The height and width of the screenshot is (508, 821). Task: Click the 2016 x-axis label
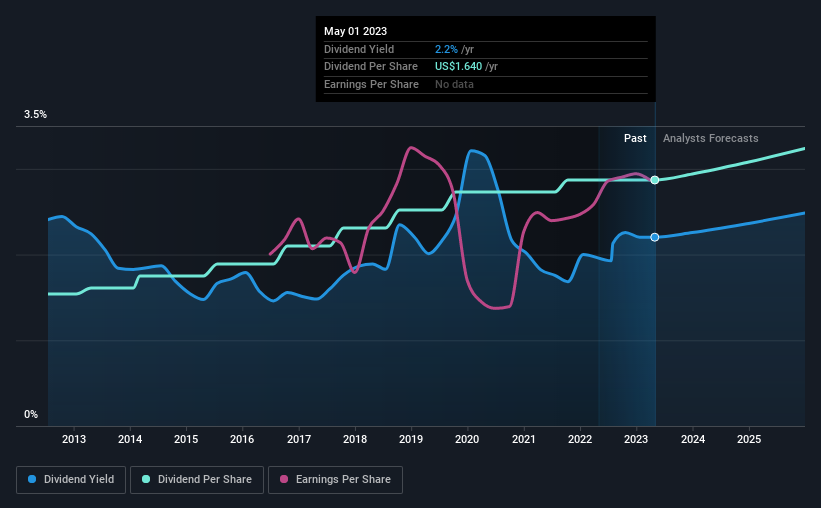[x=242, y=439]
